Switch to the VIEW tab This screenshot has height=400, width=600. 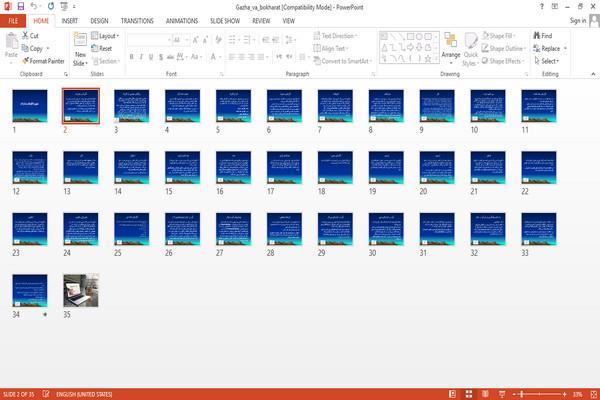[x=289, y=21]
